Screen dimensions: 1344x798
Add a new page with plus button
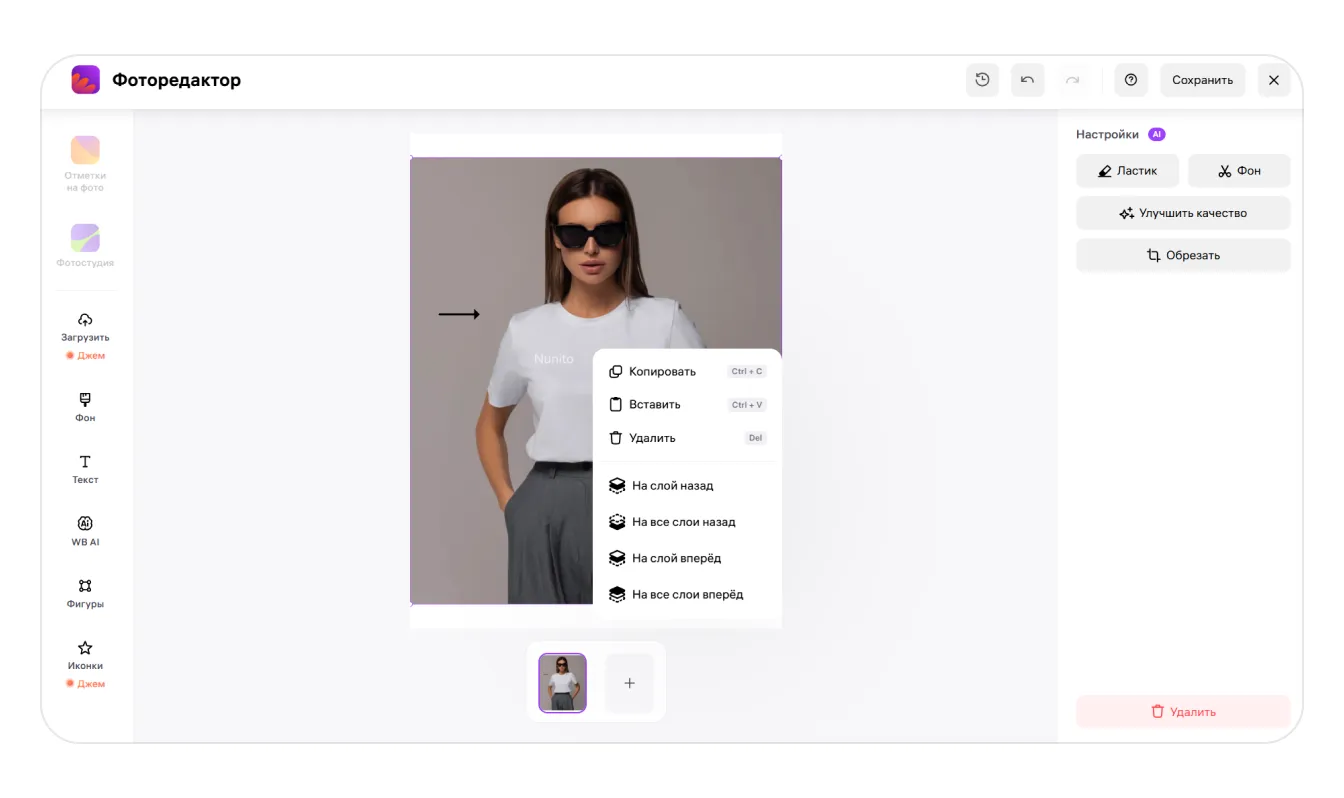[x=629, y=683]
